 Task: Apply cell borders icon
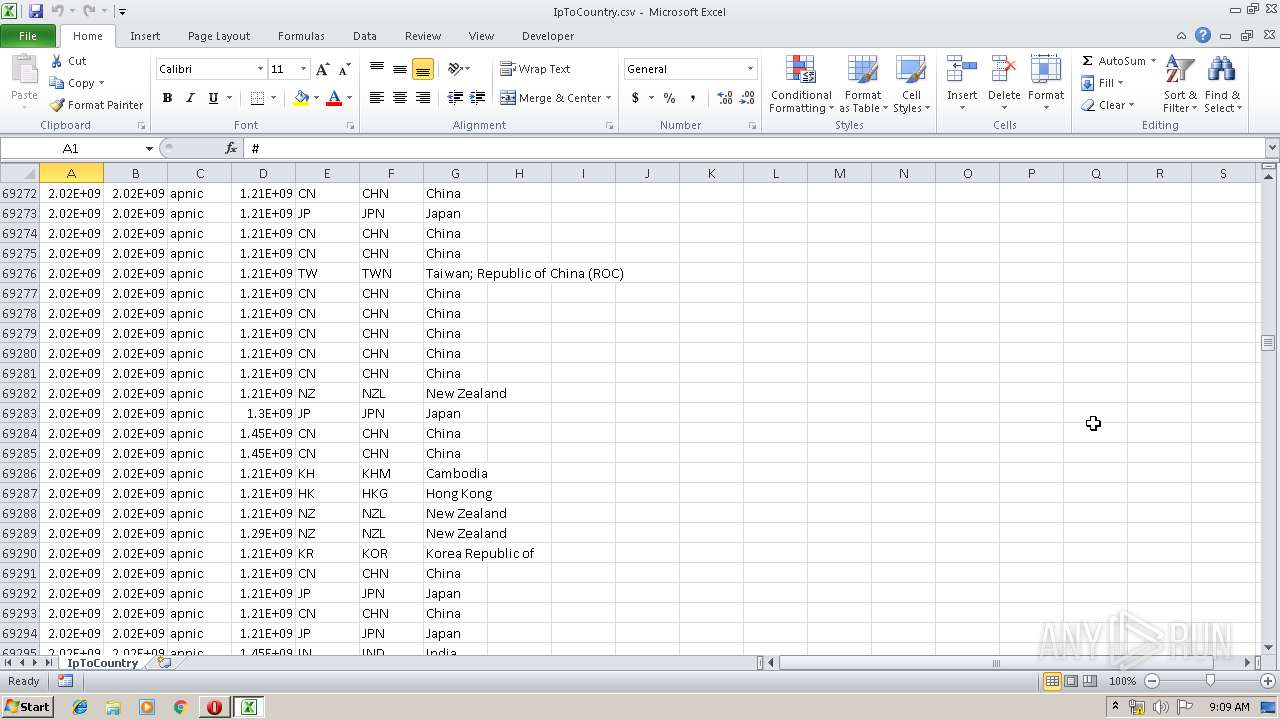pos(257,98)
